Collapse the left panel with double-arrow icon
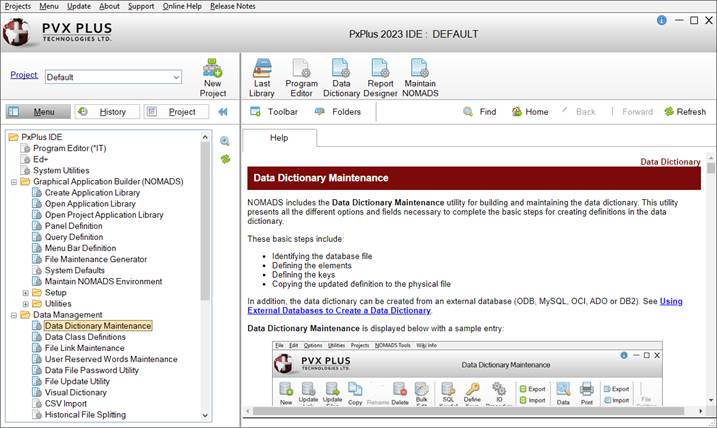The width and height of the screenshot is (717, 428). pos(222,112)
